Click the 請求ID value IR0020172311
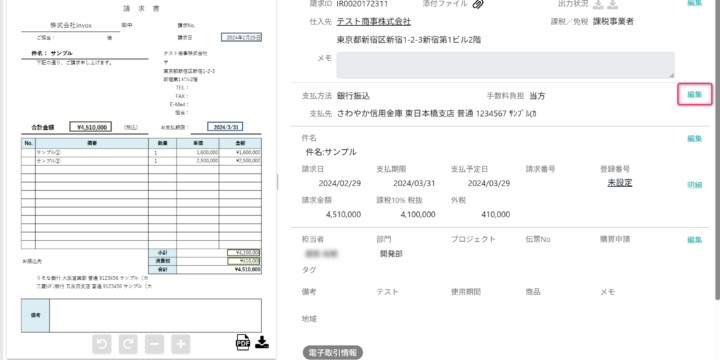 [x=362, y=4]
